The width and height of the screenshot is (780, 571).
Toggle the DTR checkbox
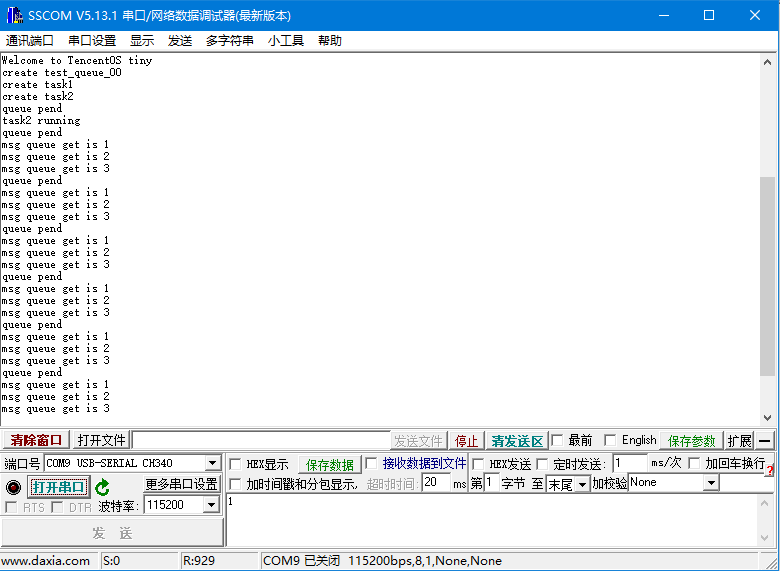(x=57, y=507)
